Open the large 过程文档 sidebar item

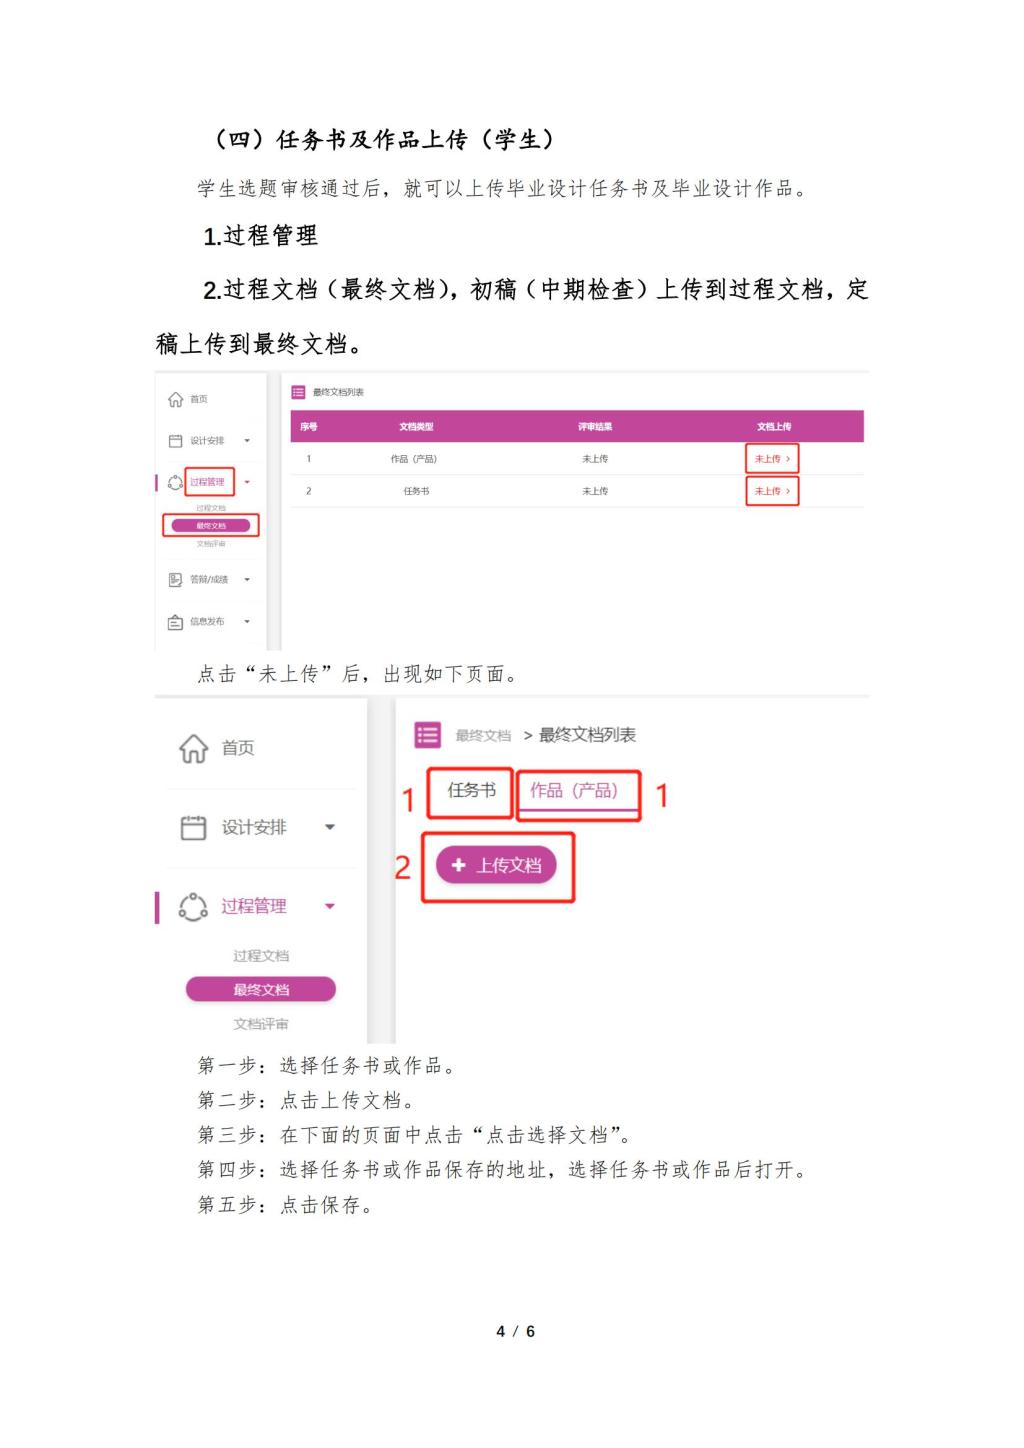coord(261,956)
